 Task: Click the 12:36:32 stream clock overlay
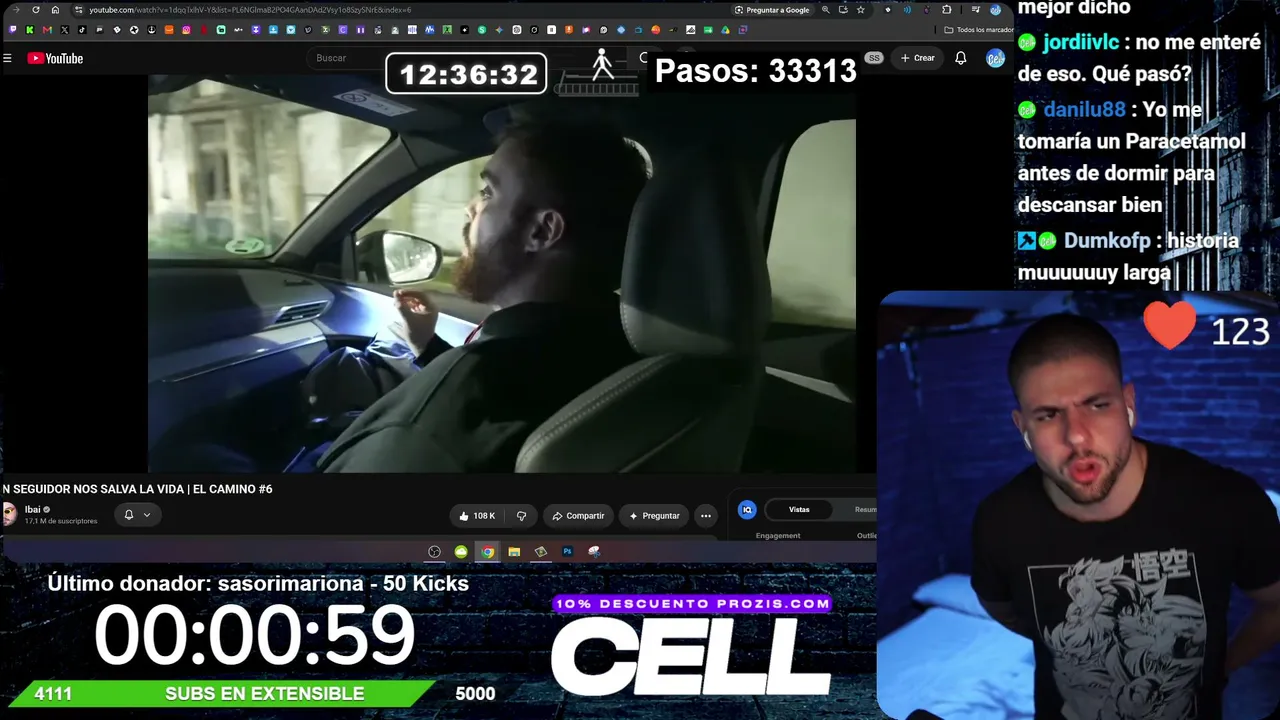466,74
